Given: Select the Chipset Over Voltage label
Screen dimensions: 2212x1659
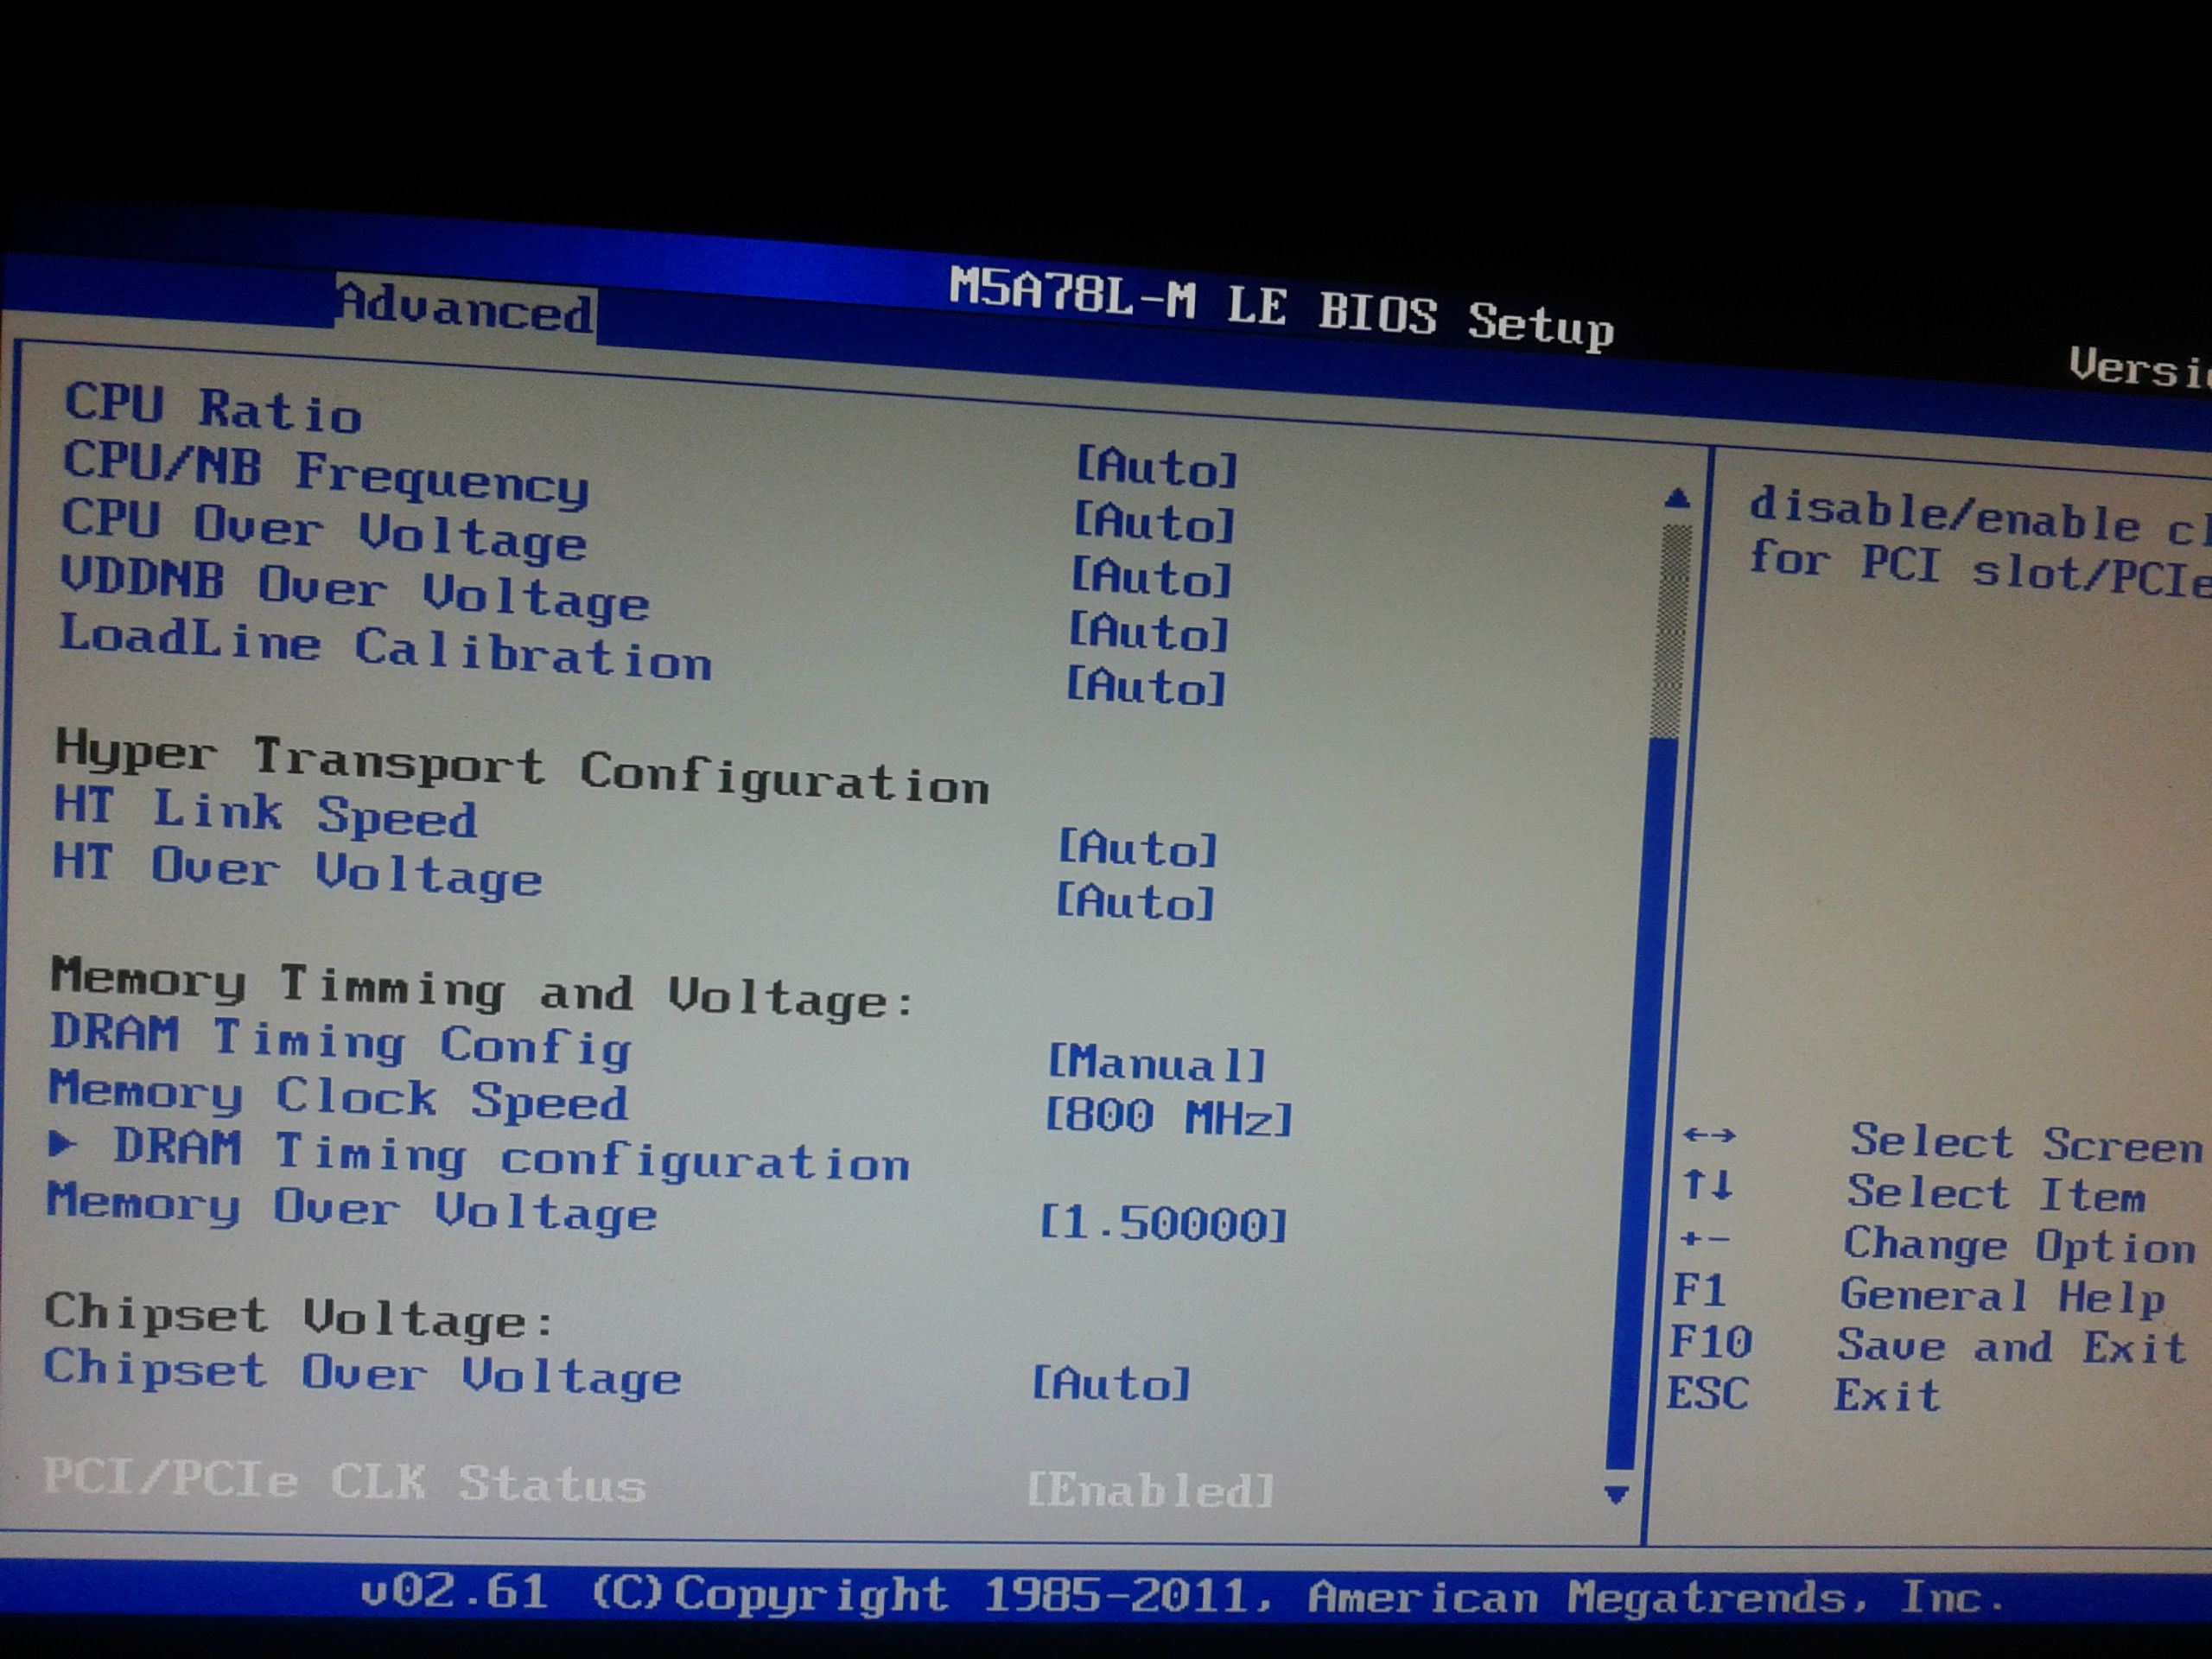Looking at the screenshot, I should pyautogui.click(x=362, y=1374).
